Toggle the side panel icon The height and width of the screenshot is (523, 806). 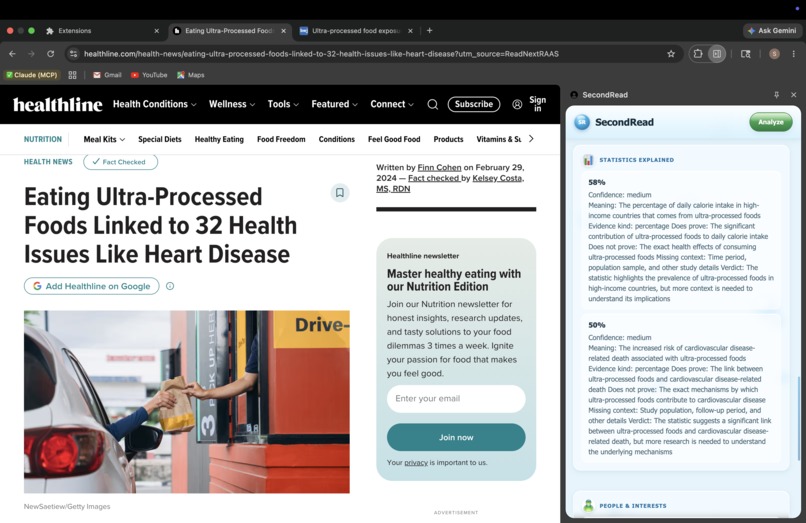(x=717, y=53)
